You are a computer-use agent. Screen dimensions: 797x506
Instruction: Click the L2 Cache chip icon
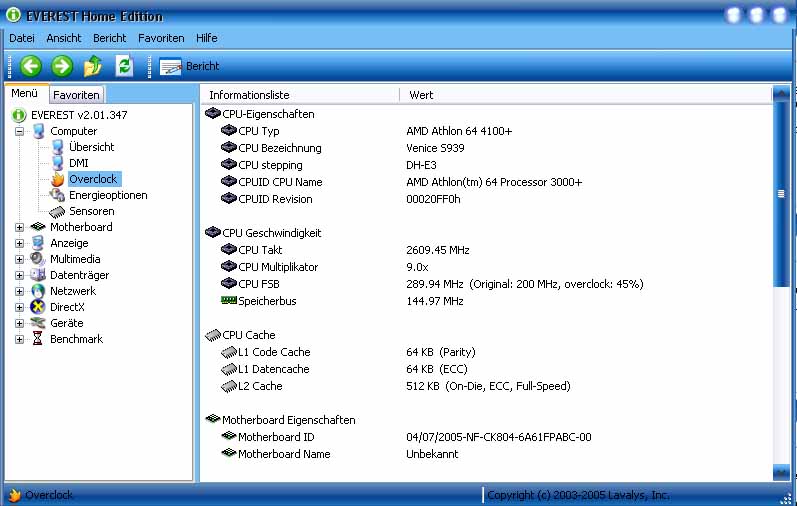pyautogui.click(x=229, y=386)
